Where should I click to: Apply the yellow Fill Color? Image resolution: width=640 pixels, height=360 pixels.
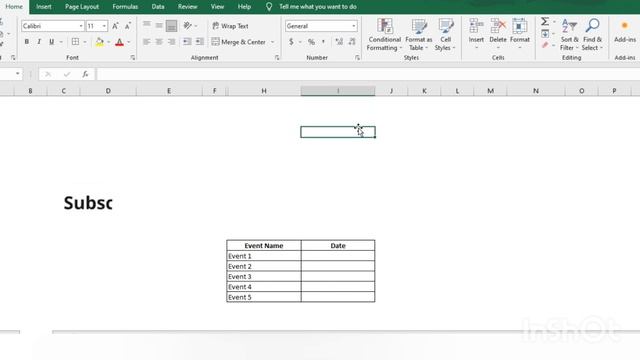click(99, 42)
